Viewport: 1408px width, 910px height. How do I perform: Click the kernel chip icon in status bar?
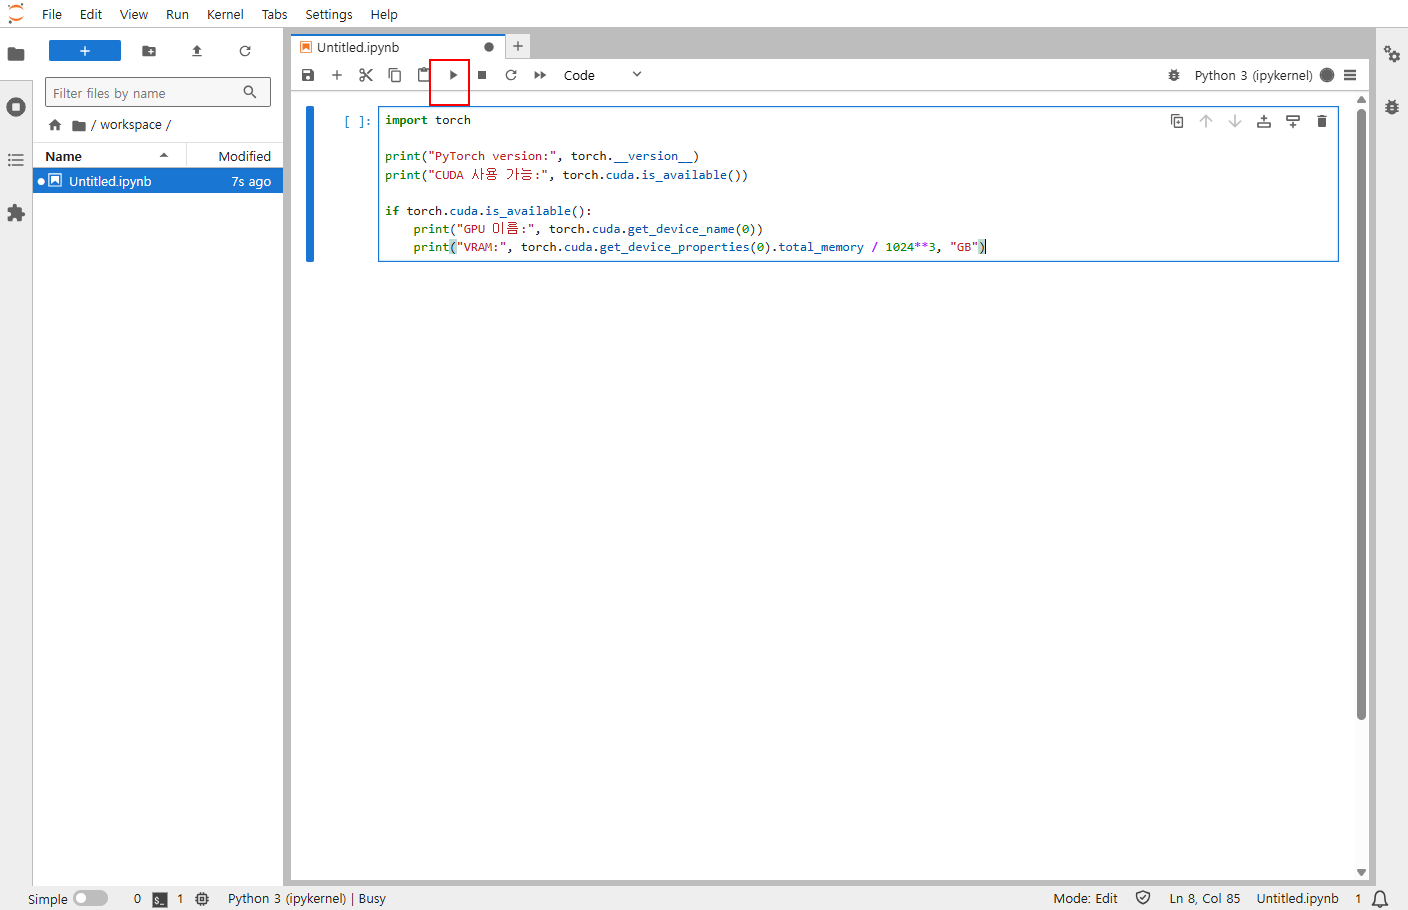pyautogui.click(x=202, y=899)
